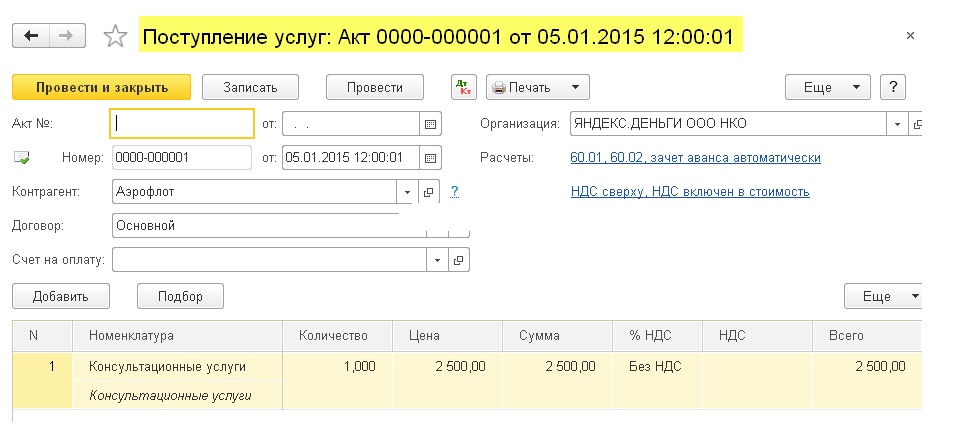Close the document with the X
Image resolution: width=954 pixels, height=425 pixels.
click(x=910, y=36)
